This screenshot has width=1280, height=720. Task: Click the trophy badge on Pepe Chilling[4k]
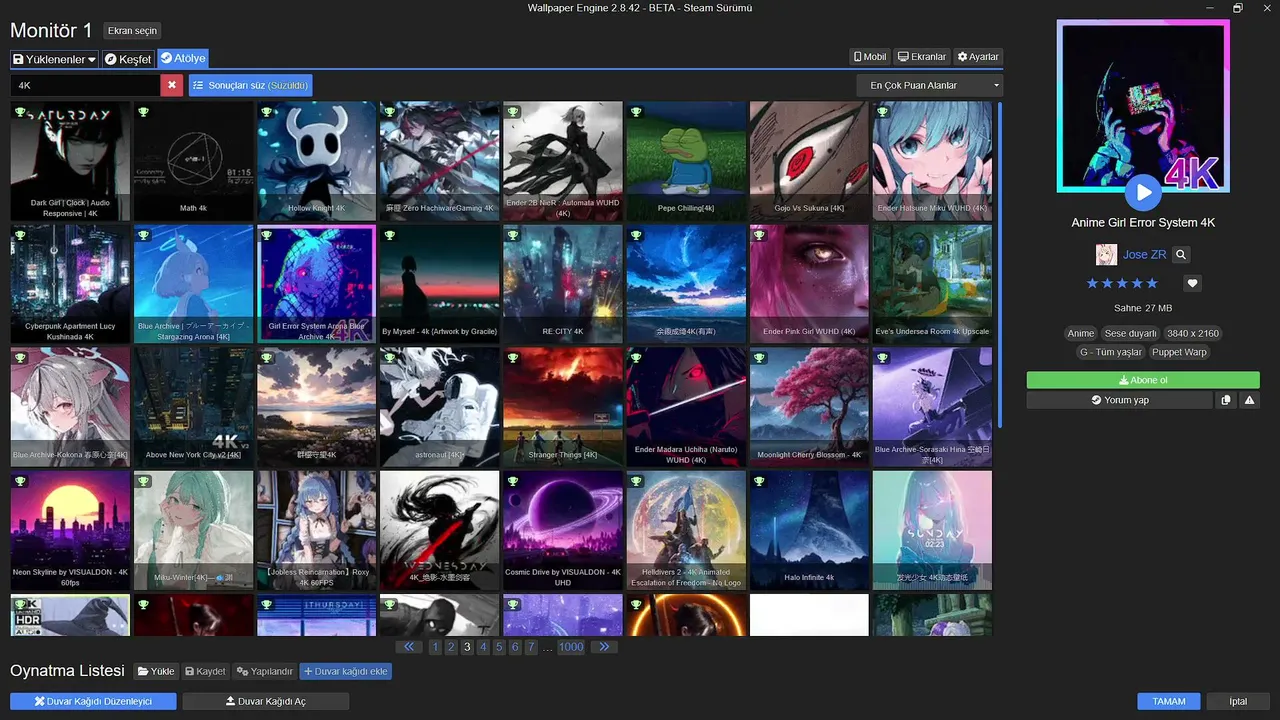pos(636,112)
